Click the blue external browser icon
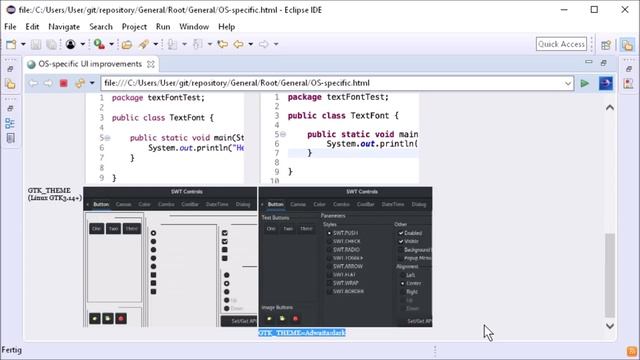 point(606,83)
